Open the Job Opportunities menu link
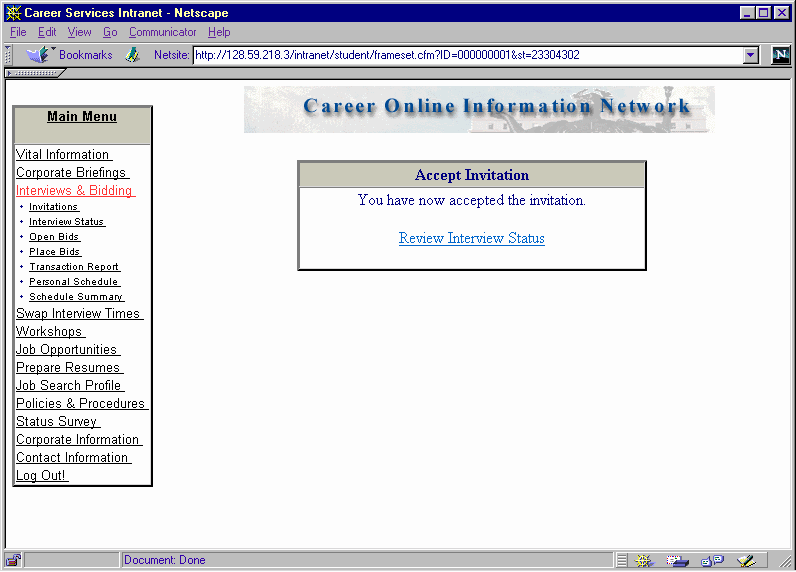The height and width of the screenshot is (572, 796). point(66,349)
